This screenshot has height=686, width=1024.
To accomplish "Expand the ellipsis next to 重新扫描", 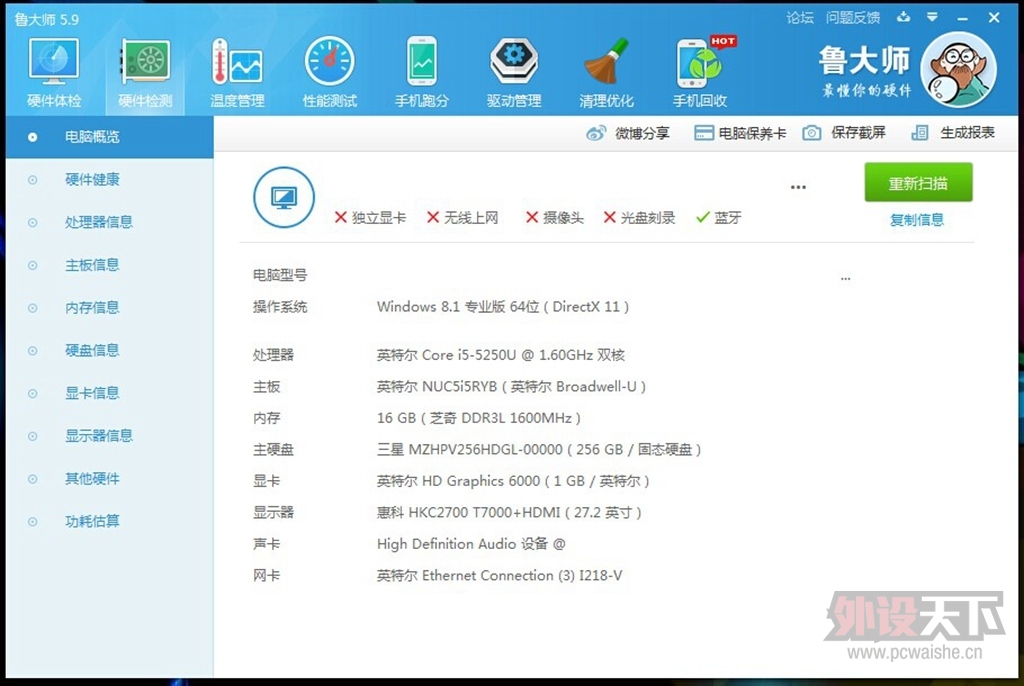I will 798,187.
